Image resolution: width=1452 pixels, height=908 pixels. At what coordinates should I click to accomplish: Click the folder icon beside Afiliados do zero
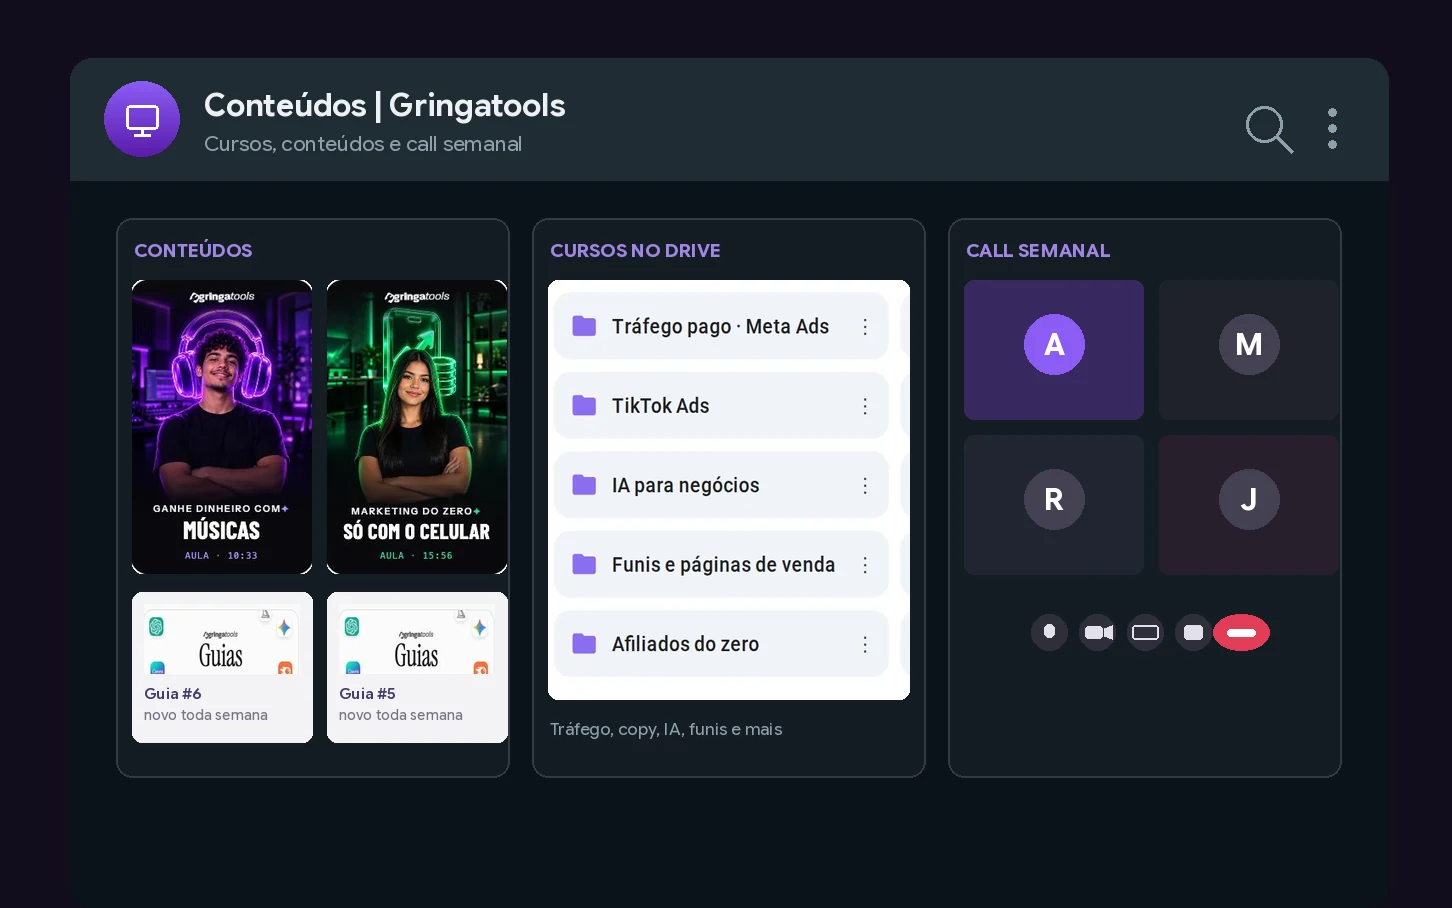pyautogui.click(x=584, y=644)
